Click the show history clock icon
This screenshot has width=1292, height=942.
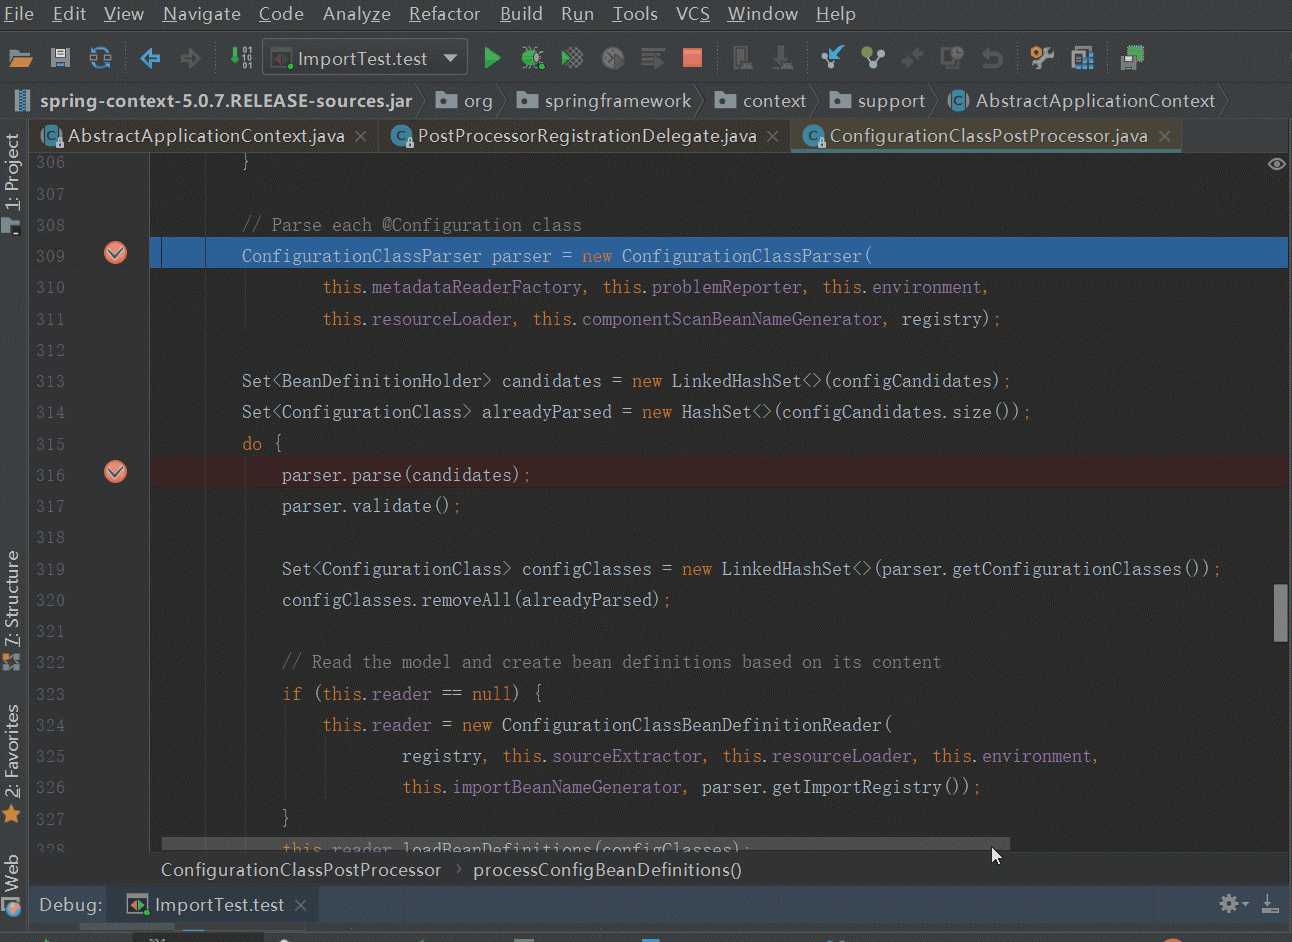tap(952, 58)
